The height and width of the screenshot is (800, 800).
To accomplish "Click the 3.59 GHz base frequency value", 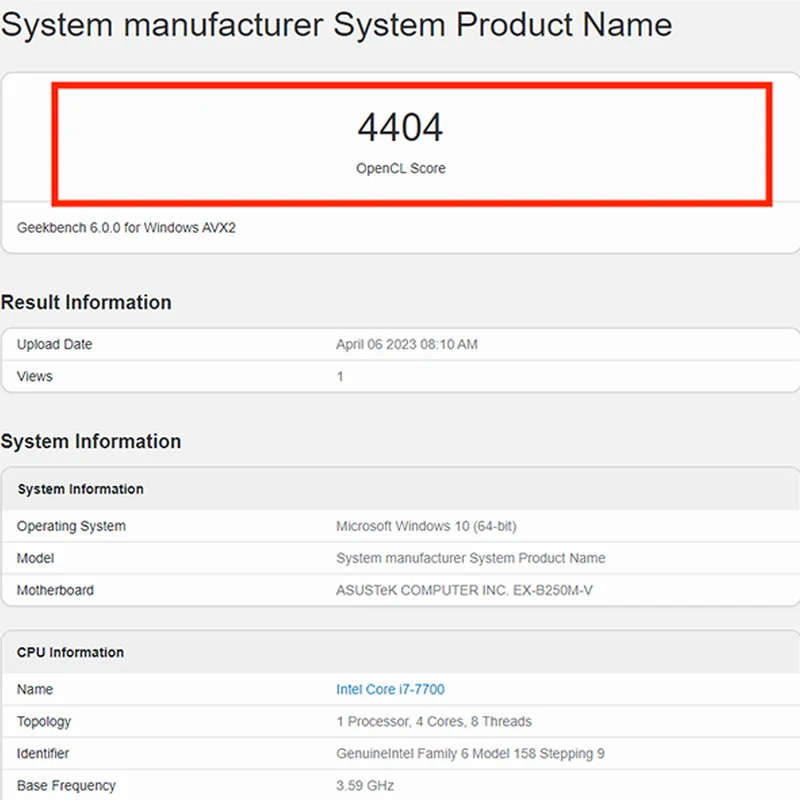I will [x=365, y=786].
